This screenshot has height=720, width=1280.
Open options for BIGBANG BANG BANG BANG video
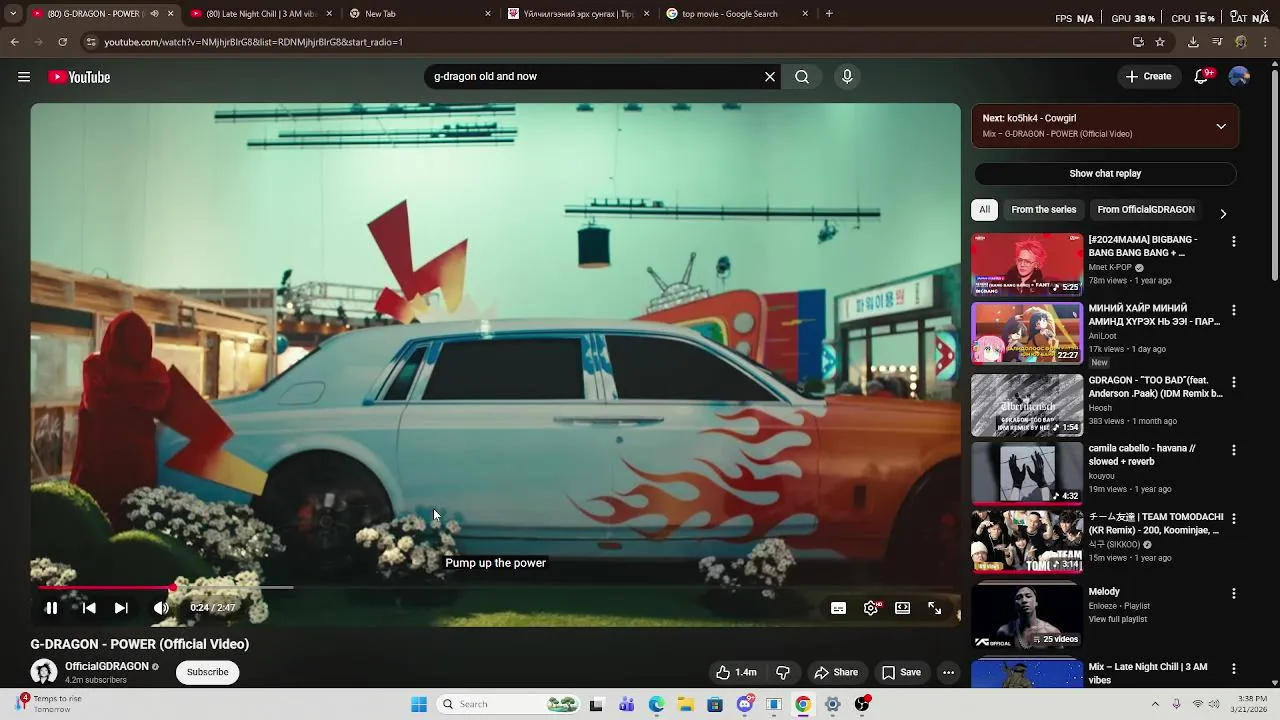1233,242
